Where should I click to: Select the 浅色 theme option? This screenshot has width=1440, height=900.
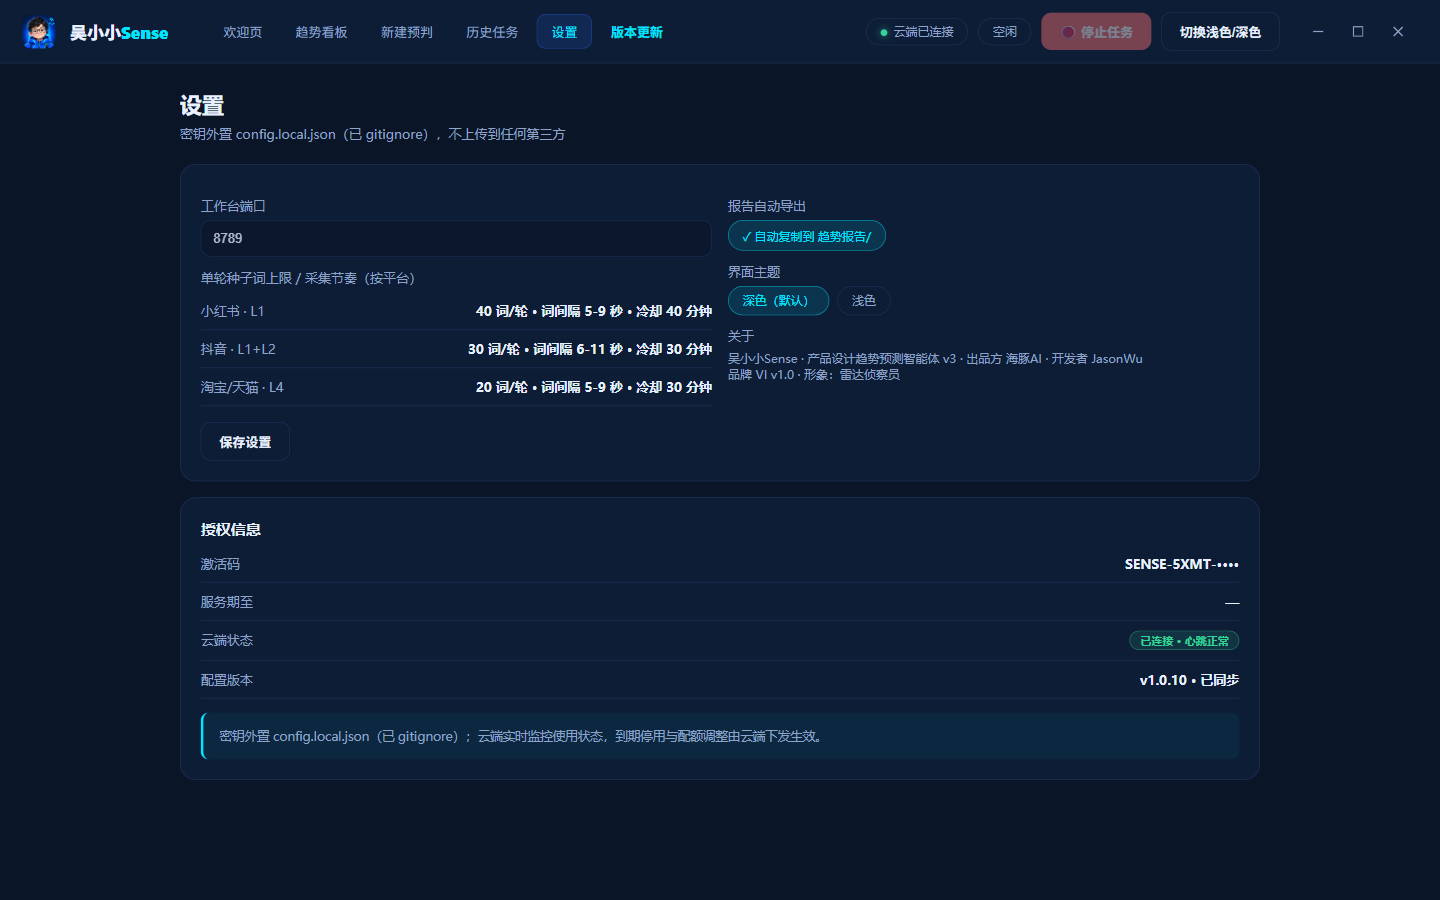tap(864, 301)
